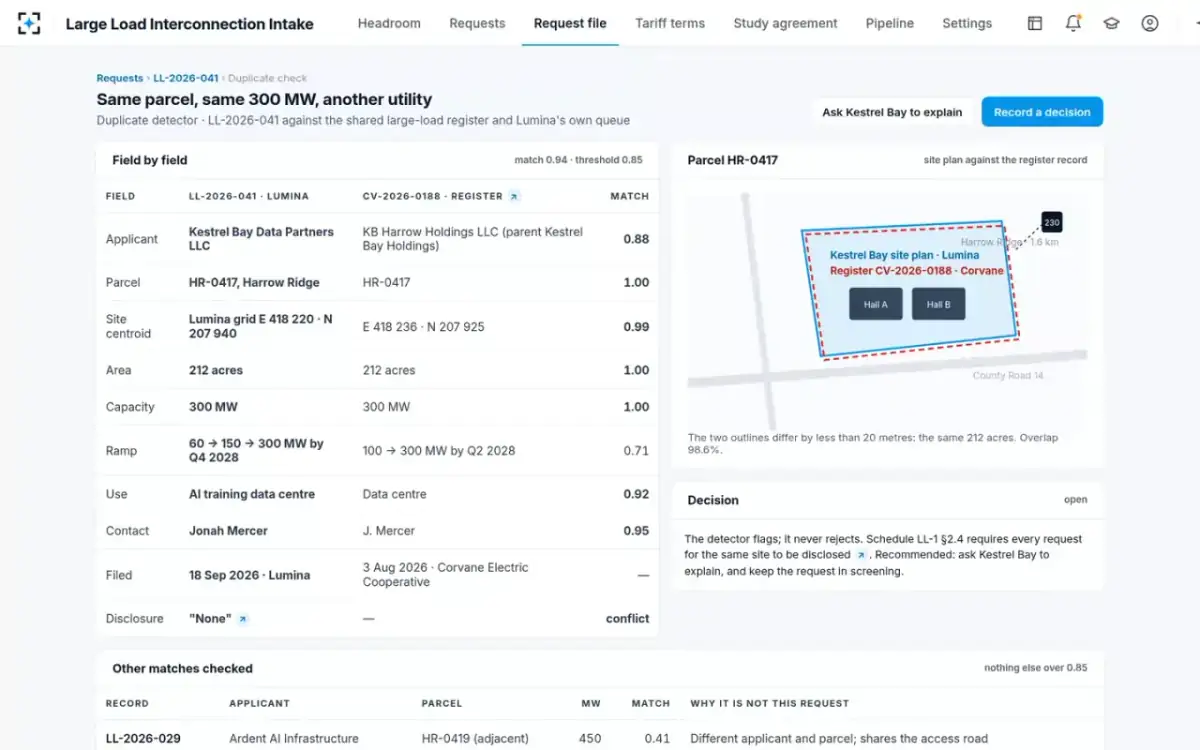Click the Contact match score 0.95

(x=636, y=531)
